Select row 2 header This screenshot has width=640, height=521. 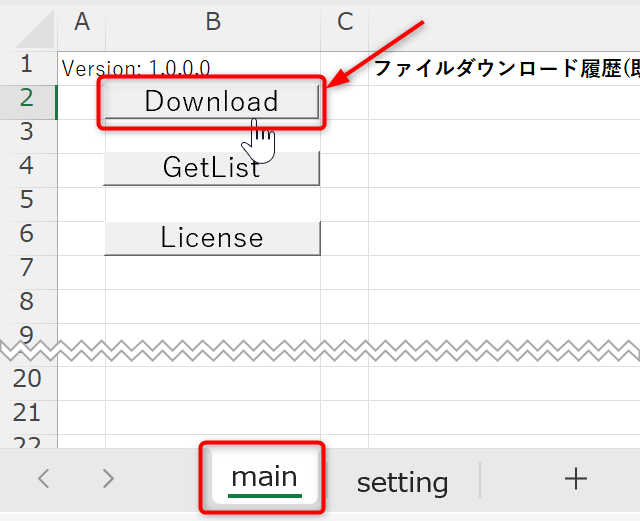click(27, 100)
